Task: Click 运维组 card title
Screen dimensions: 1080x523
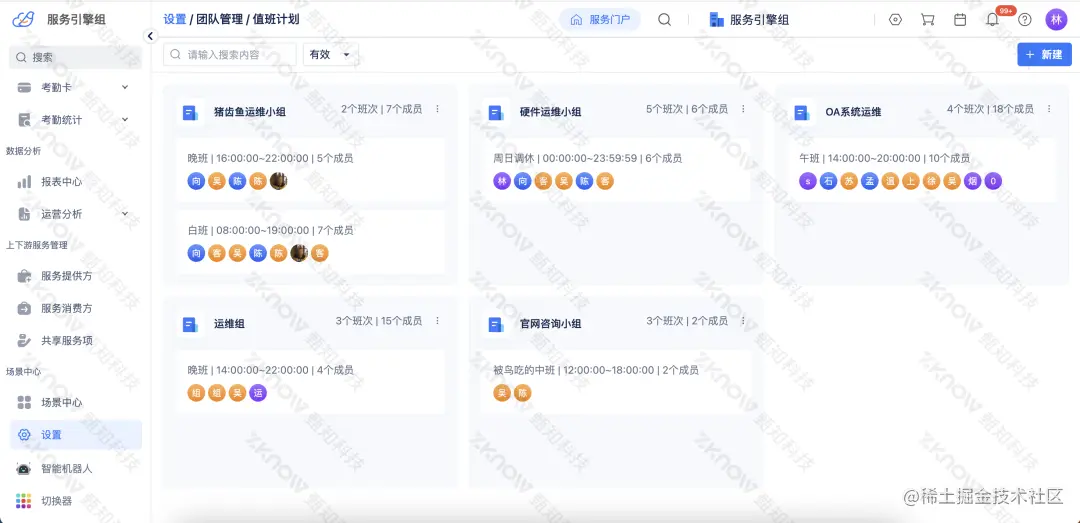Action: coord(229,323)
